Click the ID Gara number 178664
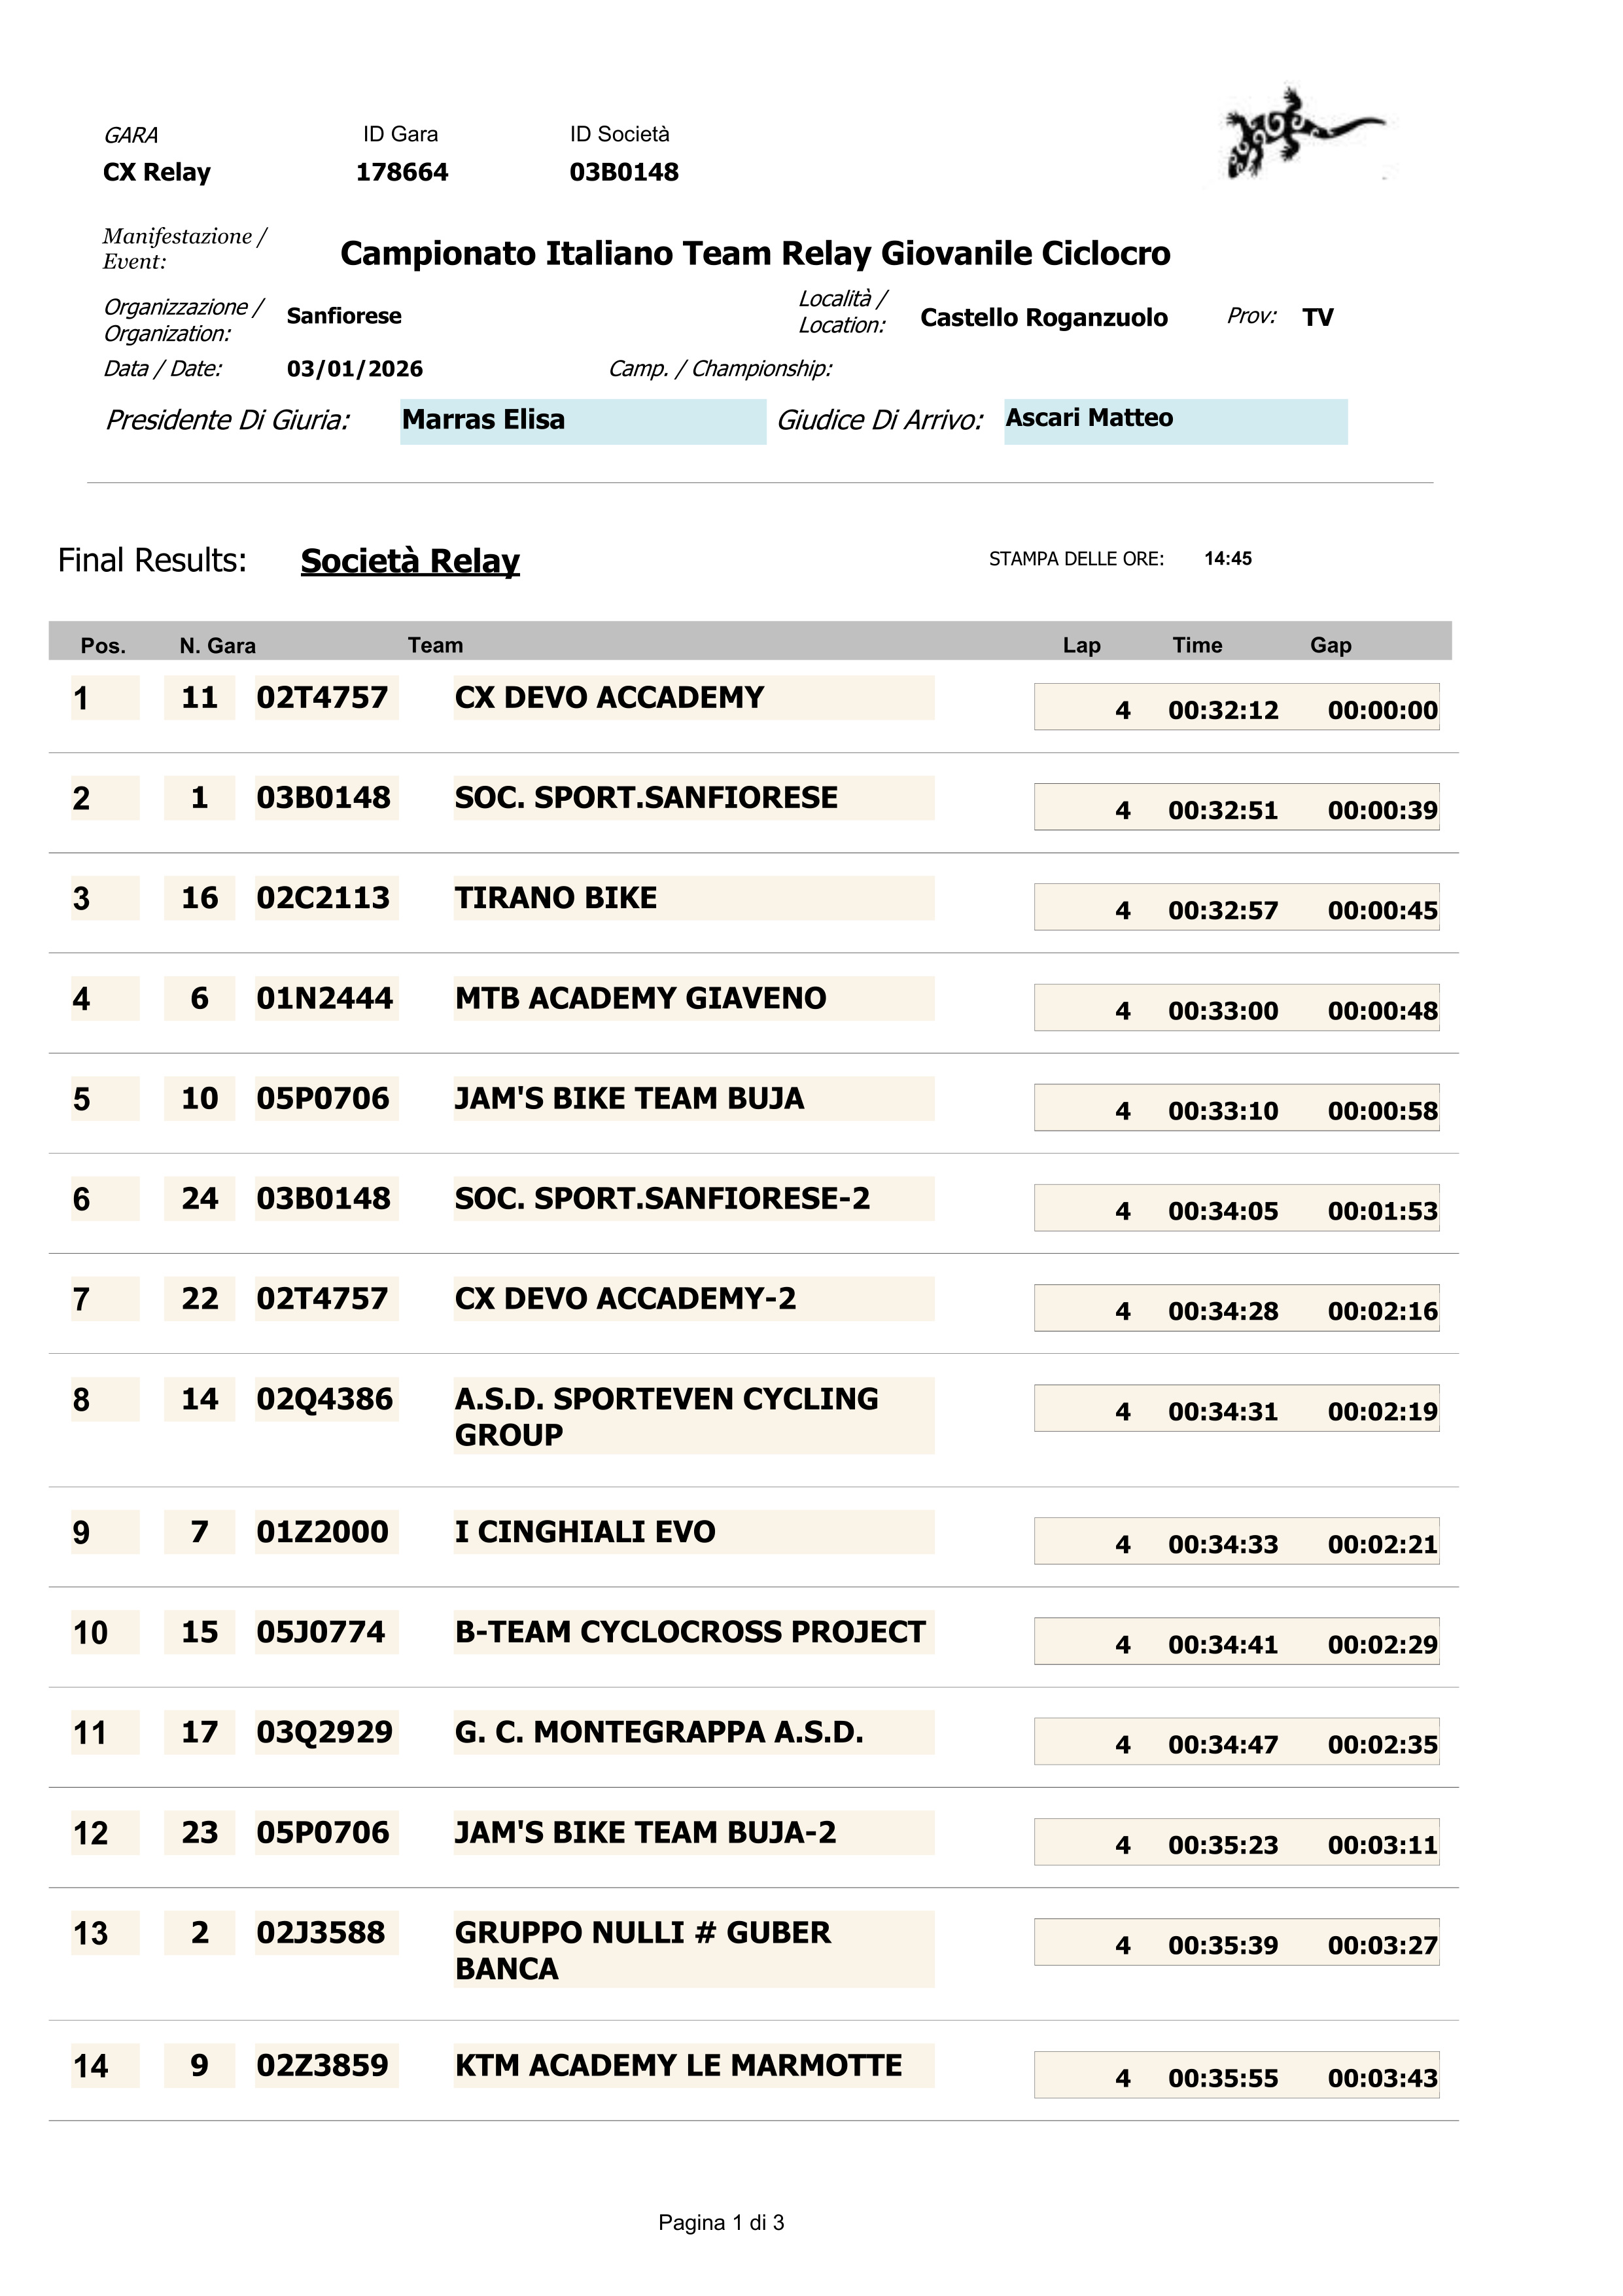The width and height of the screenshot is (1623, 2296). point(402,172)
